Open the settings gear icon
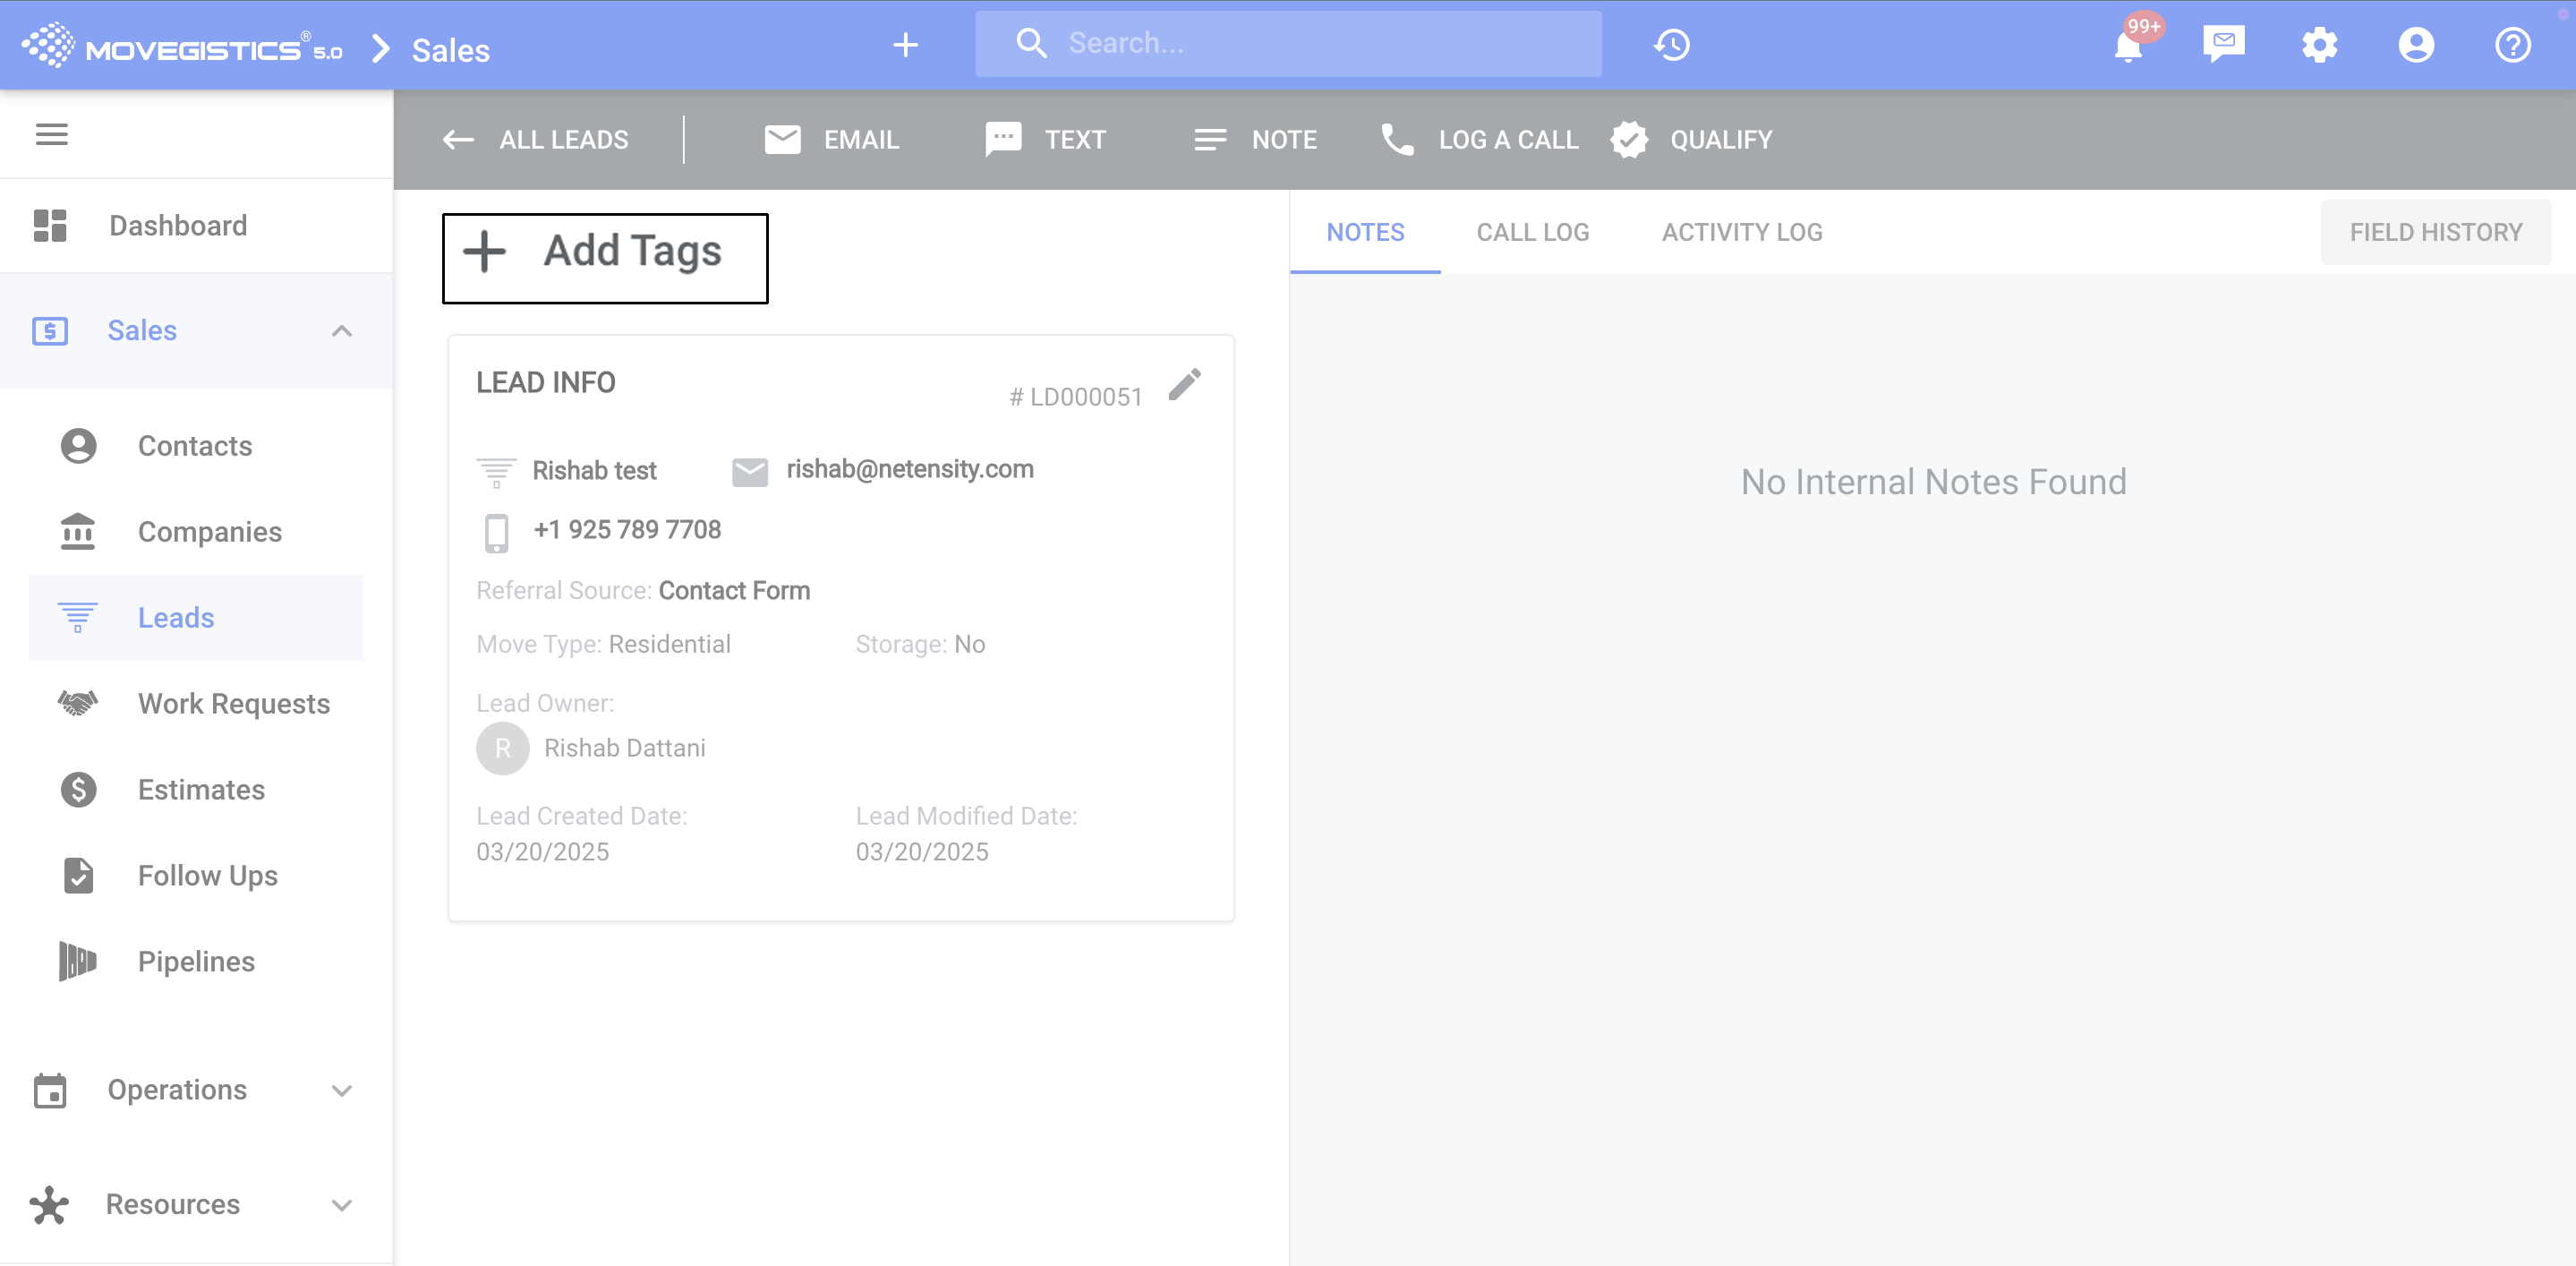Screen dimensions: 2576x1266 2319,45
